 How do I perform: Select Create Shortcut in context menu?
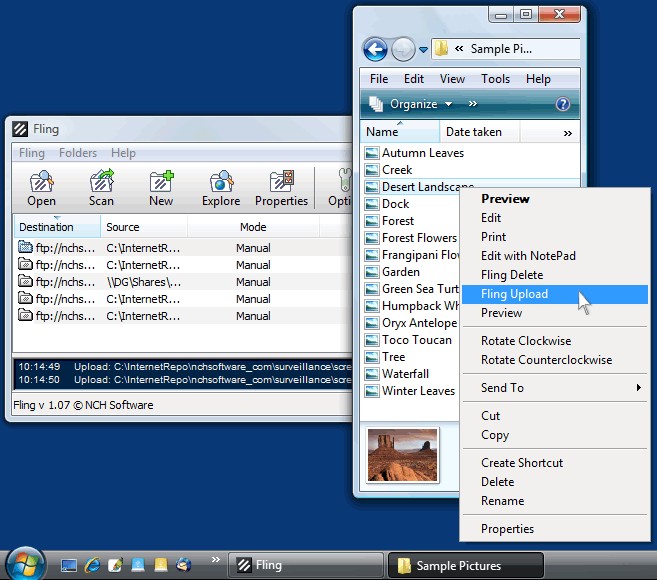point(555,463)
